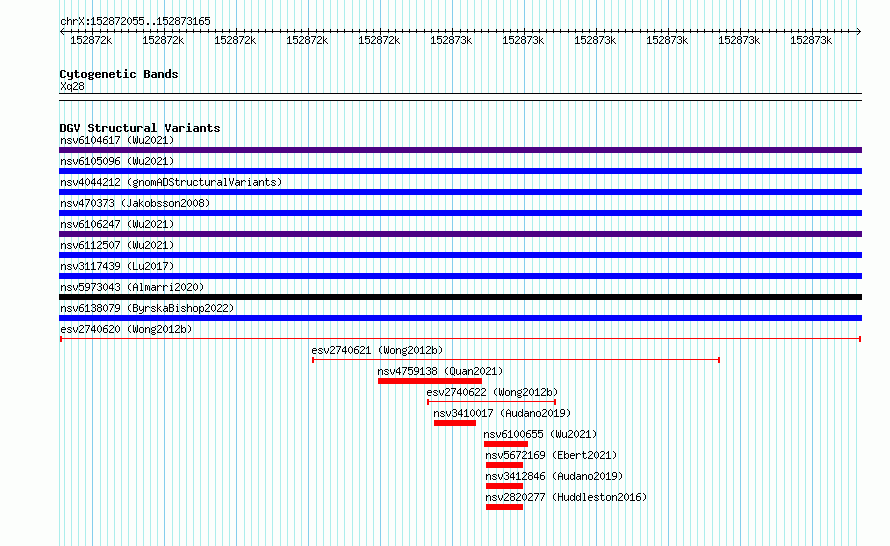
Task: Open nsv470373 (Jakobsson2008) variant label
Action: tap(135, 203)
